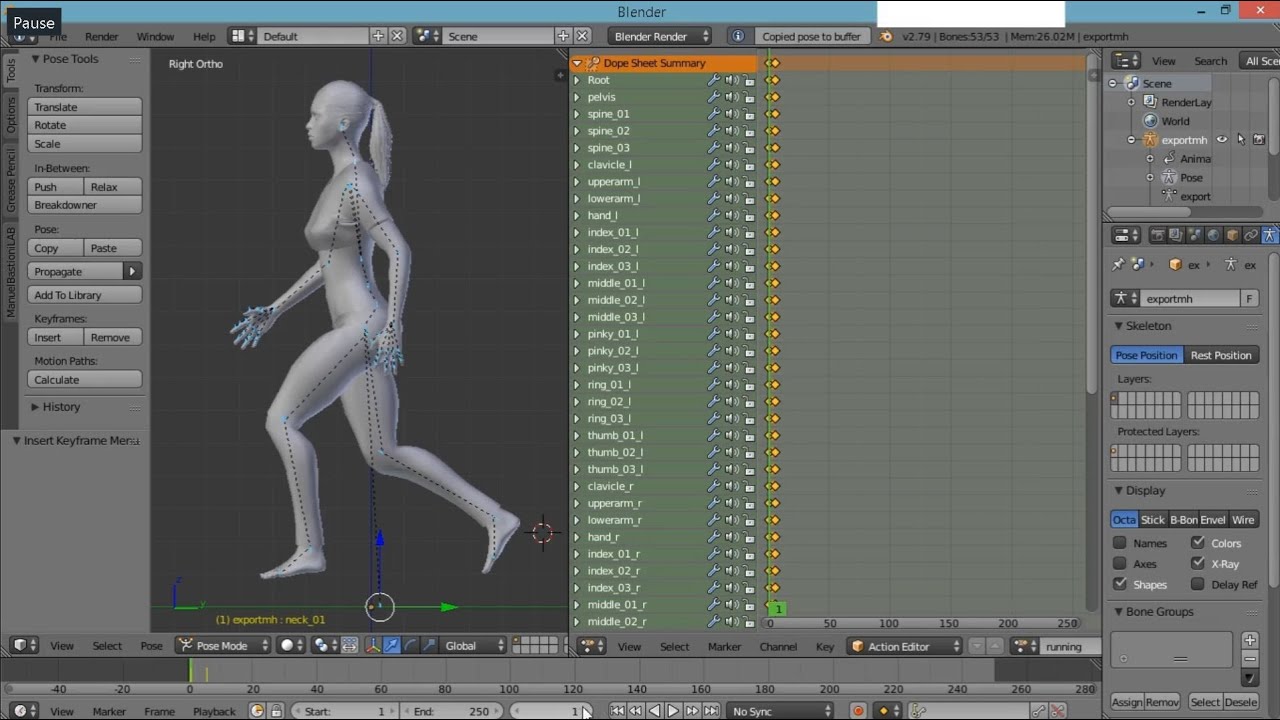Click play animation forward button
The image size is (1280, 720).
coord(673,711)
